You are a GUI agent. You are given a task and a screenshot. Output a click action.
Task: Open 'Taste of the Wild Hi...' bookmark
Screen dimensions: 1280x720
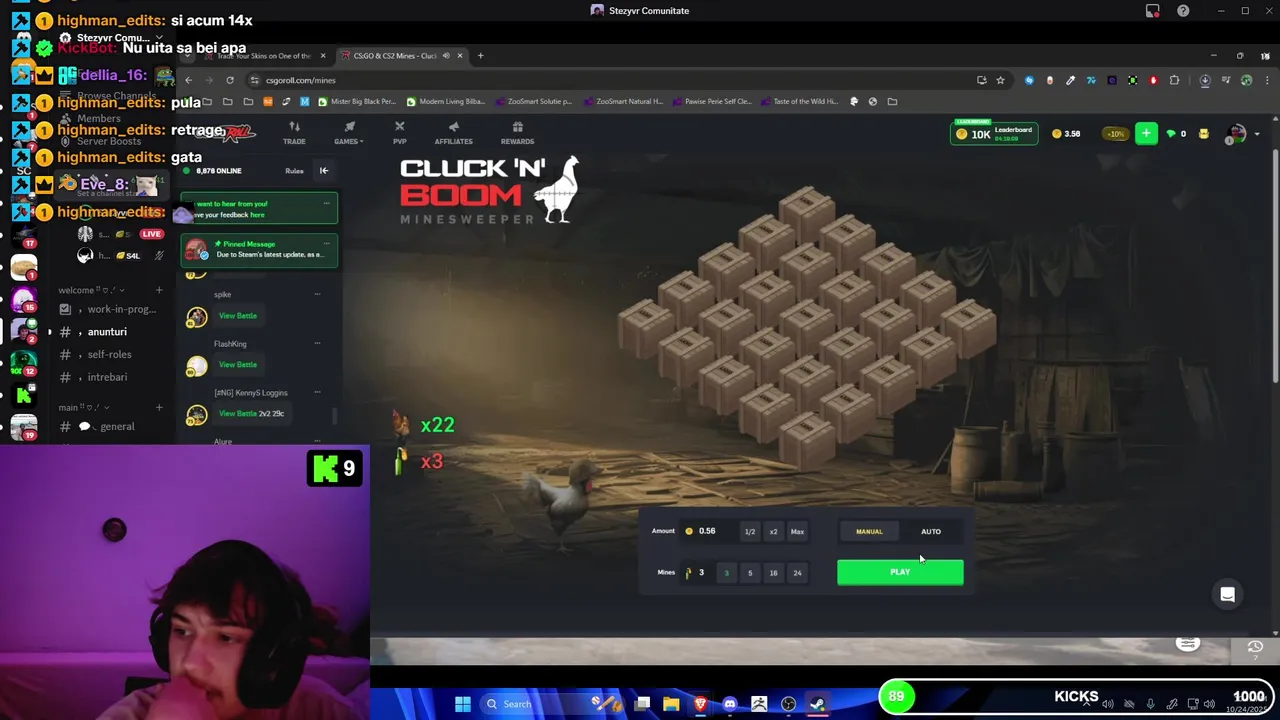[800, 101]
